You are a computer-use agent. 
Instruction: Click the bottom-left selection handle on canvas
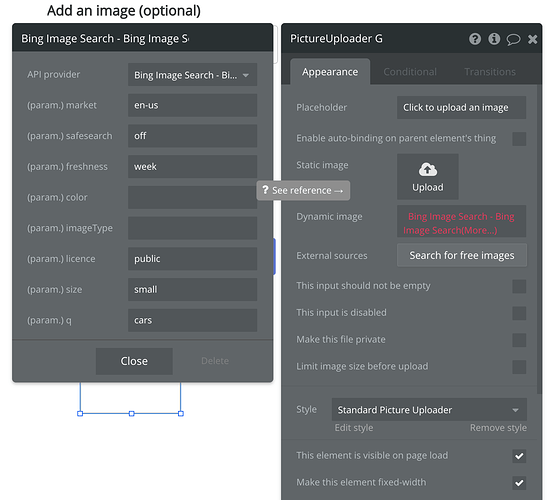pyautogui.click(x=80, y=414)
